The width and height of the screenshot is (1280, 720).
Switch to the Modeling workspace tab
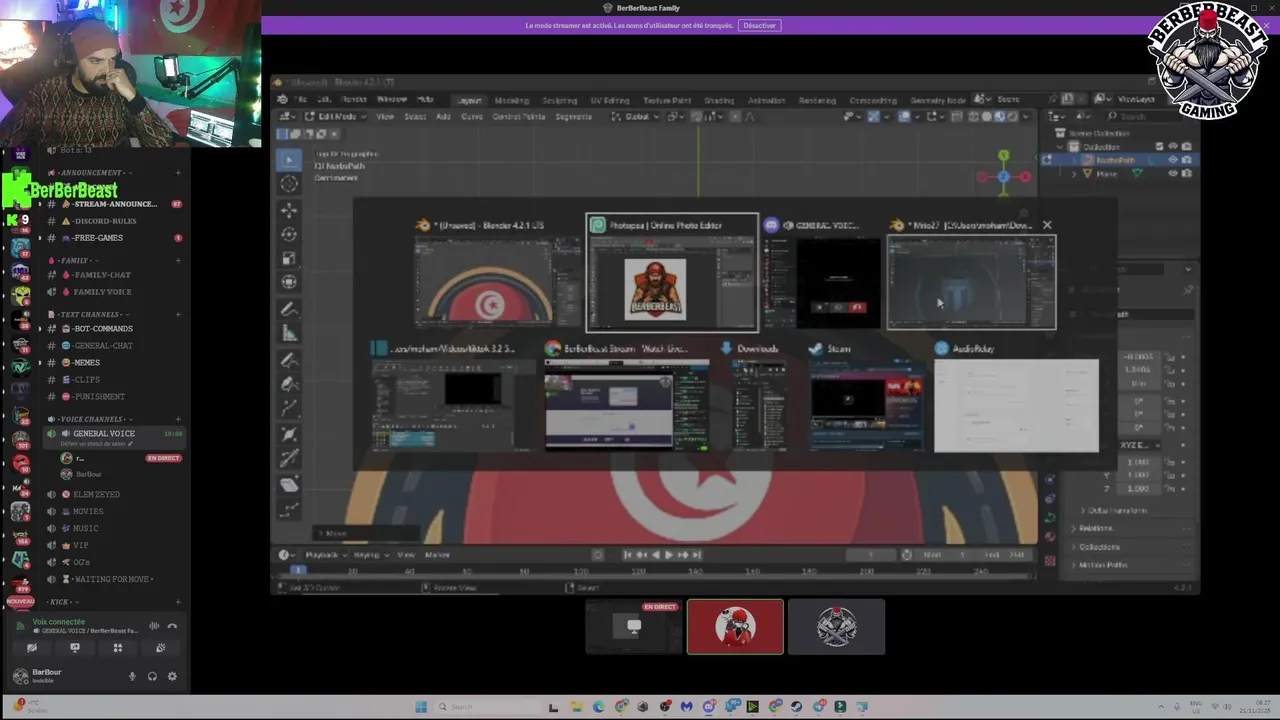[x=512, y=100]
